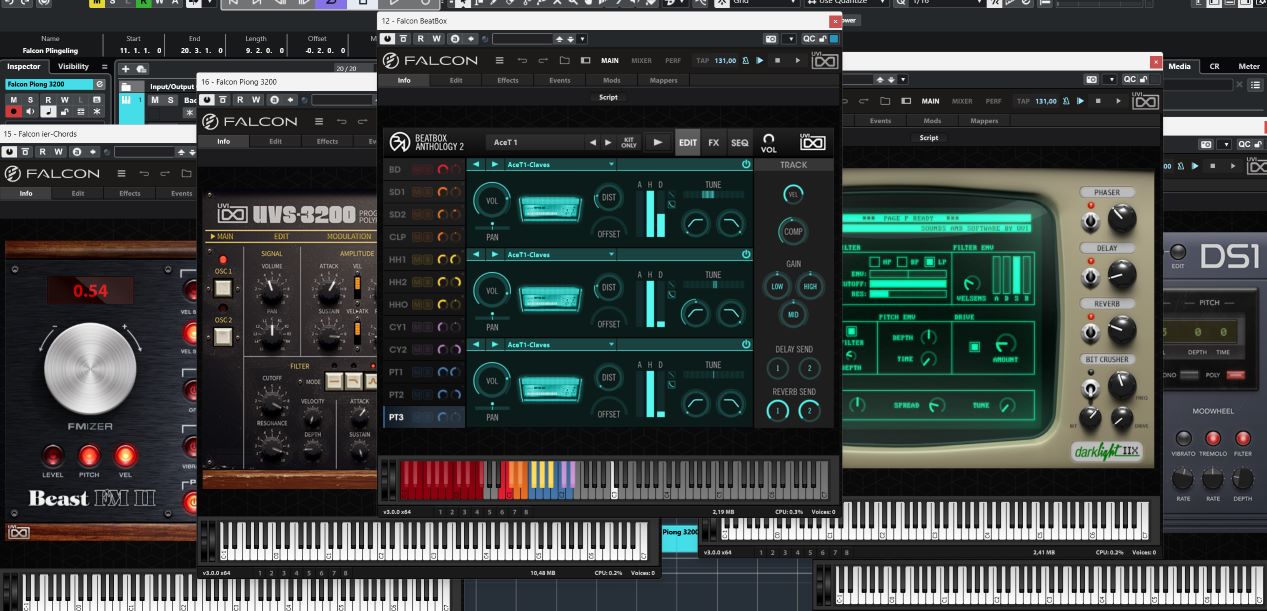Toggle power on the first AceT1-Claves layer
This screenshot has width=1267, height=611.
point(746,164)
